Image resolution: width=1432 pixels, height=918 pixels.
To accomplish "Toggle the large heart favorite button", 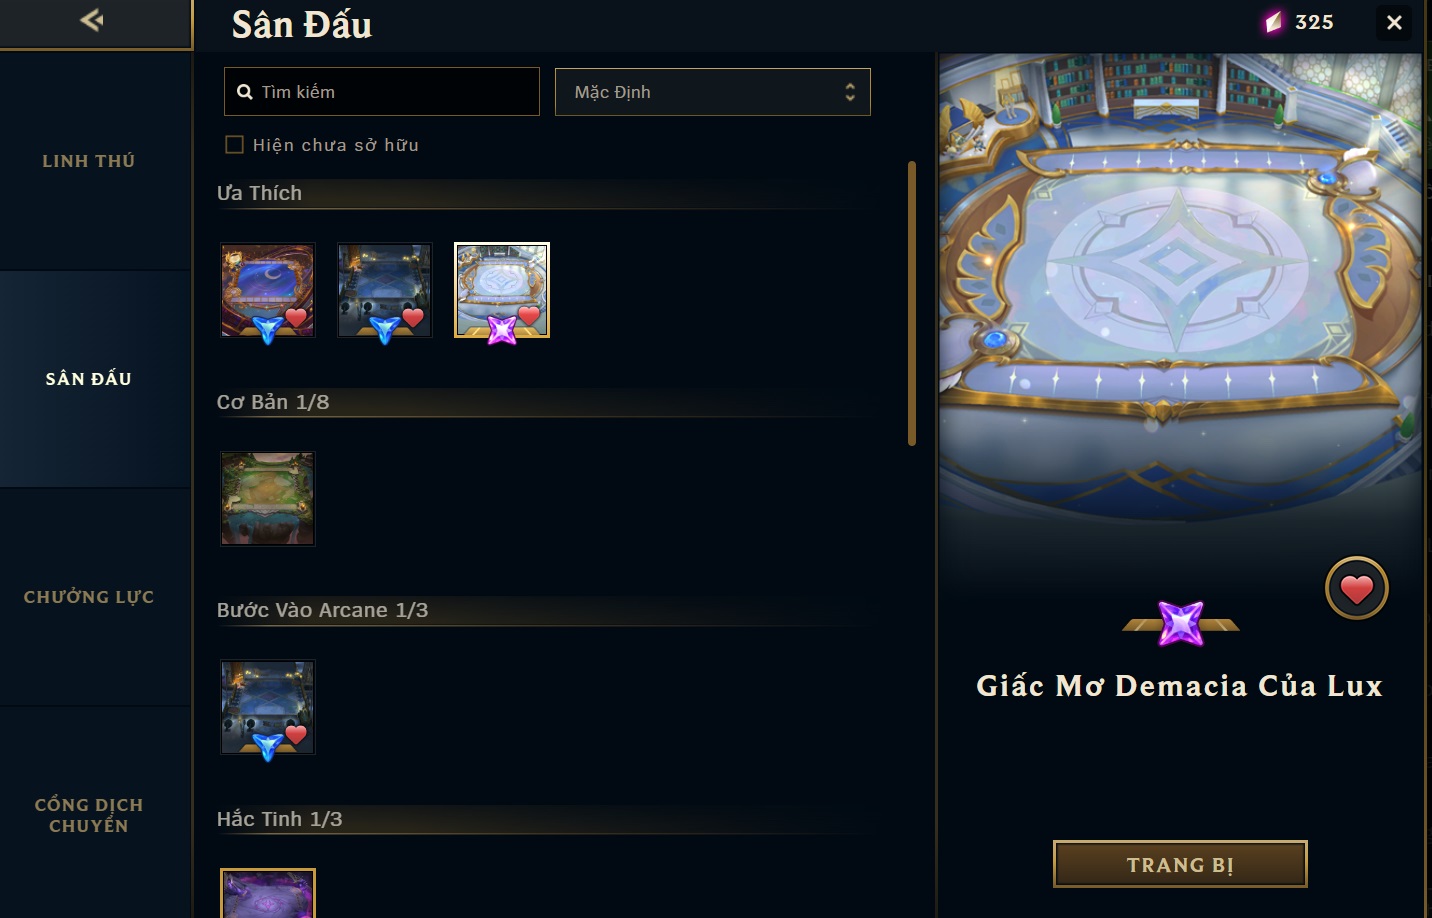I will (x=1356, y=589).
